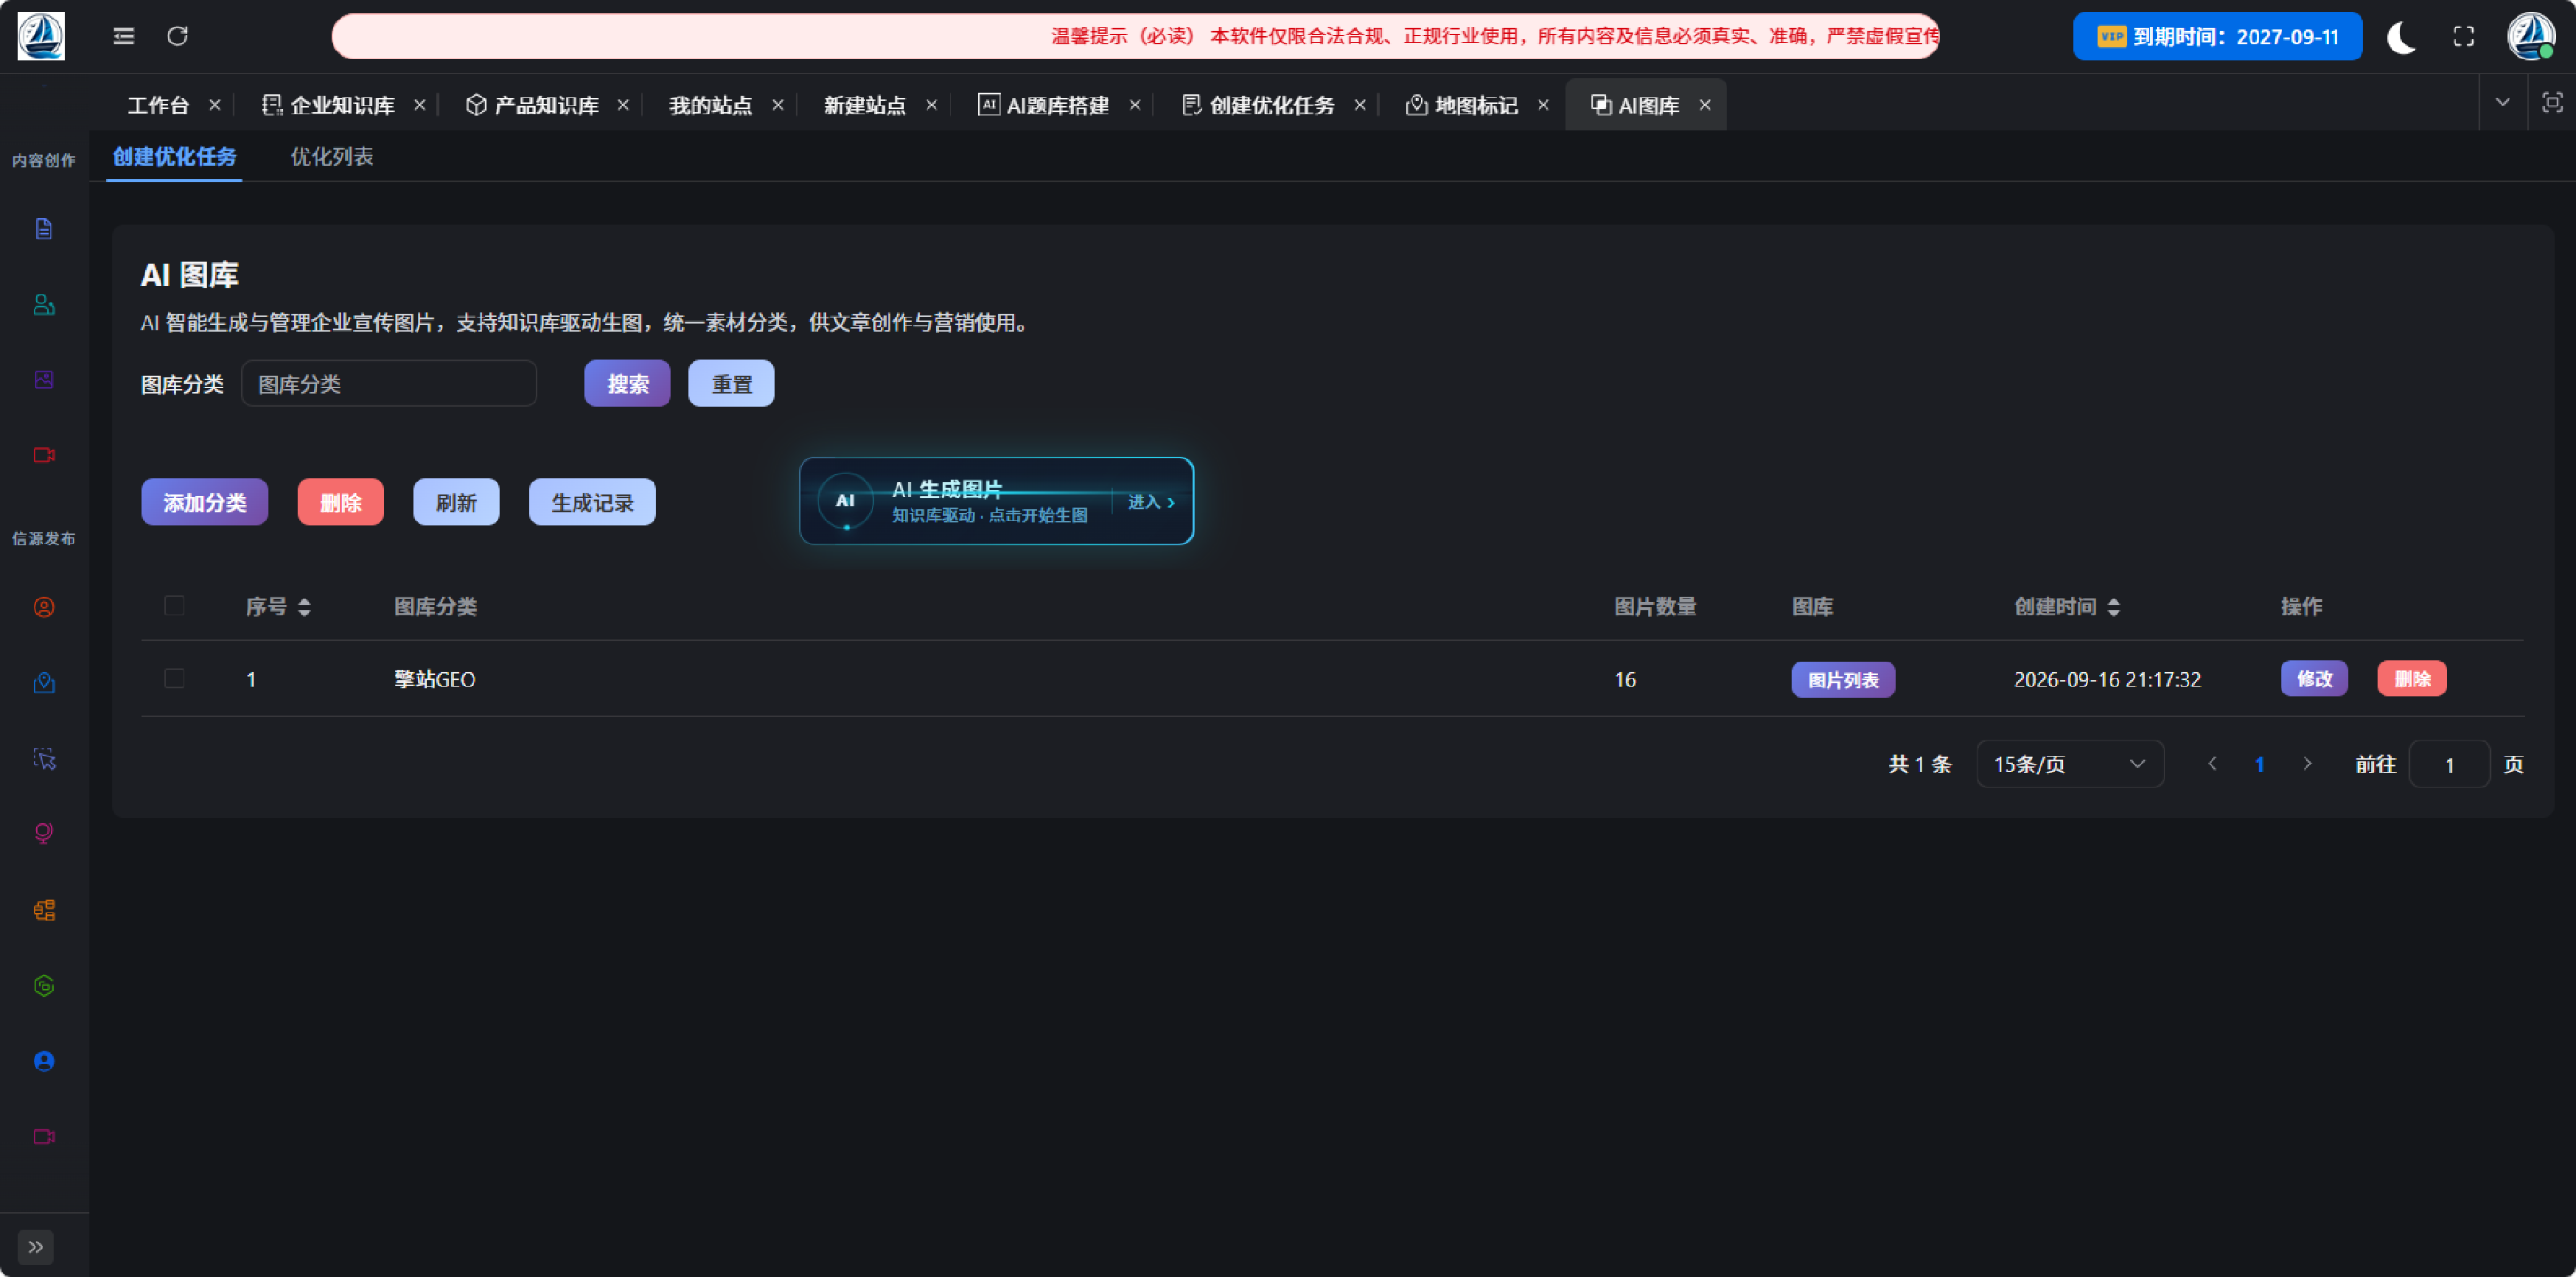
Task: Open fullscreen mode via the expand icon
Action: pos(2464,37)
